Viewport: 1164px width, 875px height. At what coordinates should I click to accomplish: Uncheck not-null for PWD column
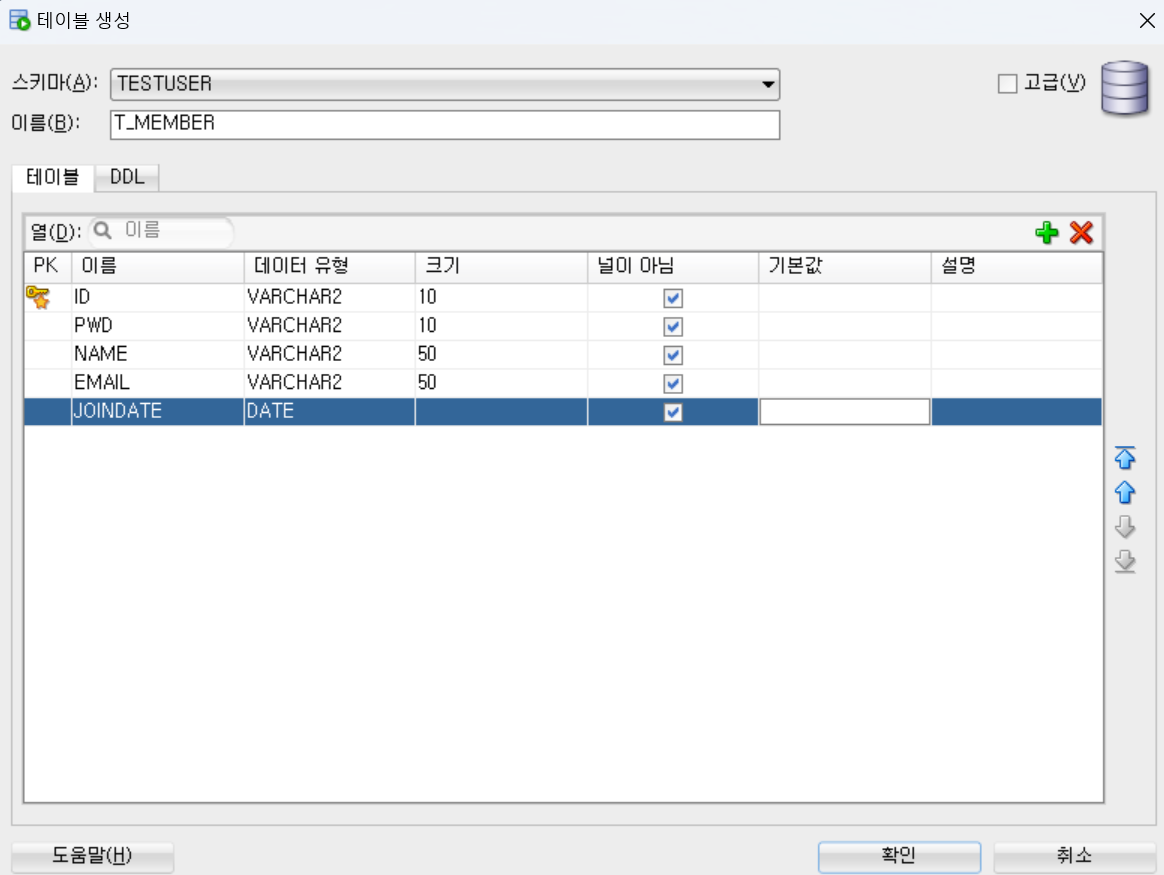coord(673,327)
